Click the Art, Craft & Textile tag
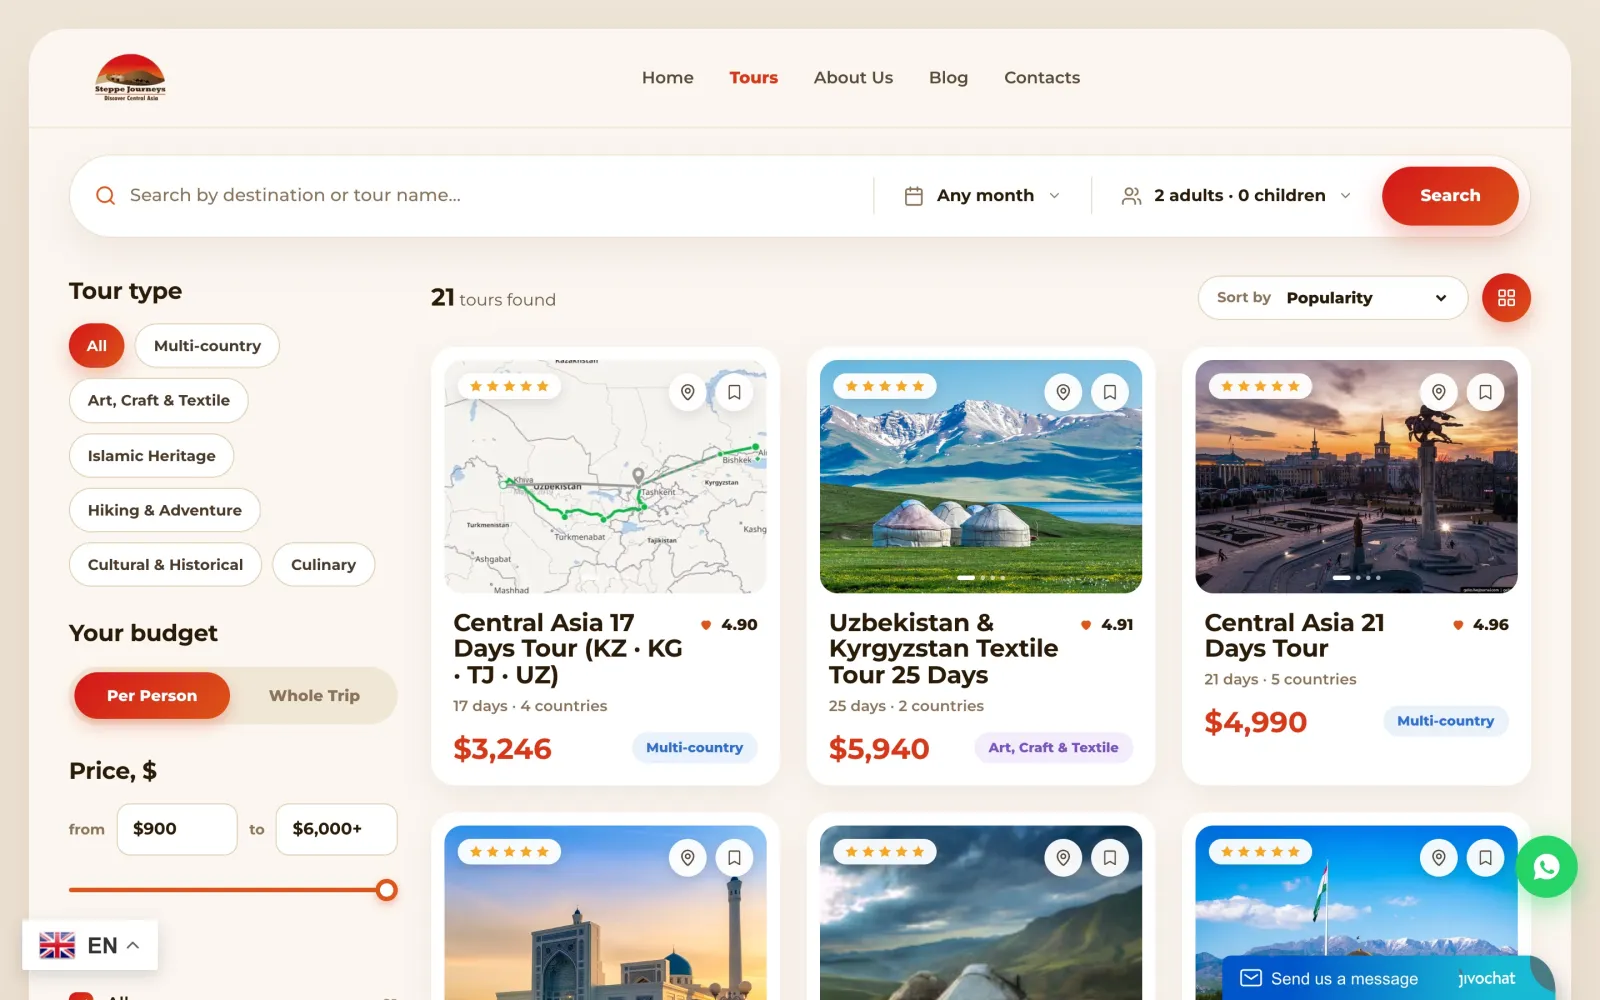Screen dimensions: 1600x1000 1053,748
